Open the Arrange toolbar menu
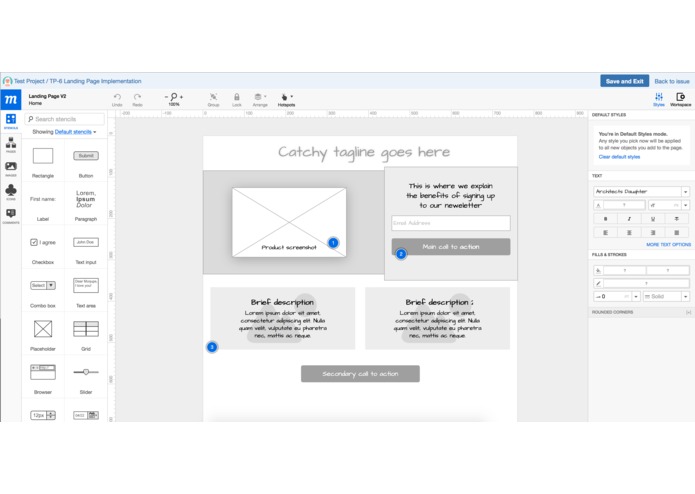The height and width of the screenshot is (494, 695). coord(260,100)
